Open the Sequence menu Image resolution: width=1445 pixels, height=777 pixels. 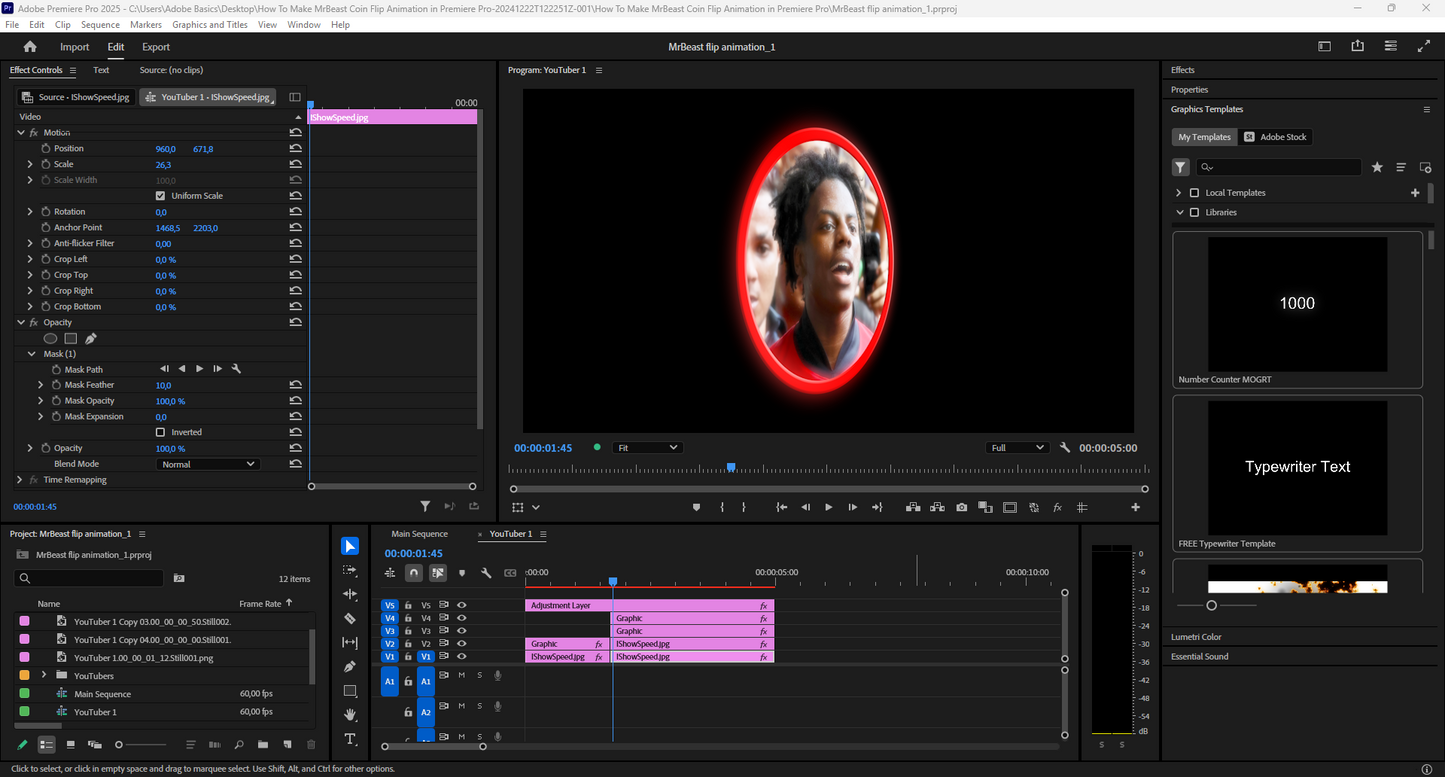[100, 24]
